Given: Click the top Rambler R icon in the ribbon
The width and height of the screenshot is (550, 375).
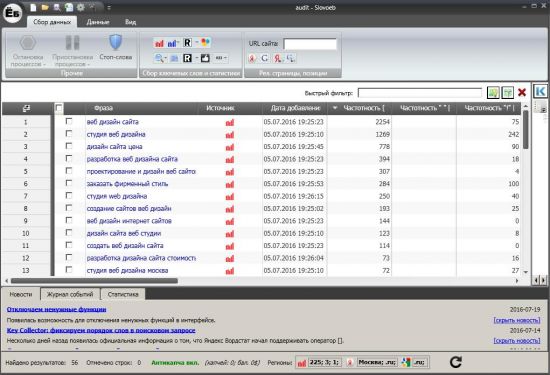Looking at the screenshot, I should [x=187, y=43].
